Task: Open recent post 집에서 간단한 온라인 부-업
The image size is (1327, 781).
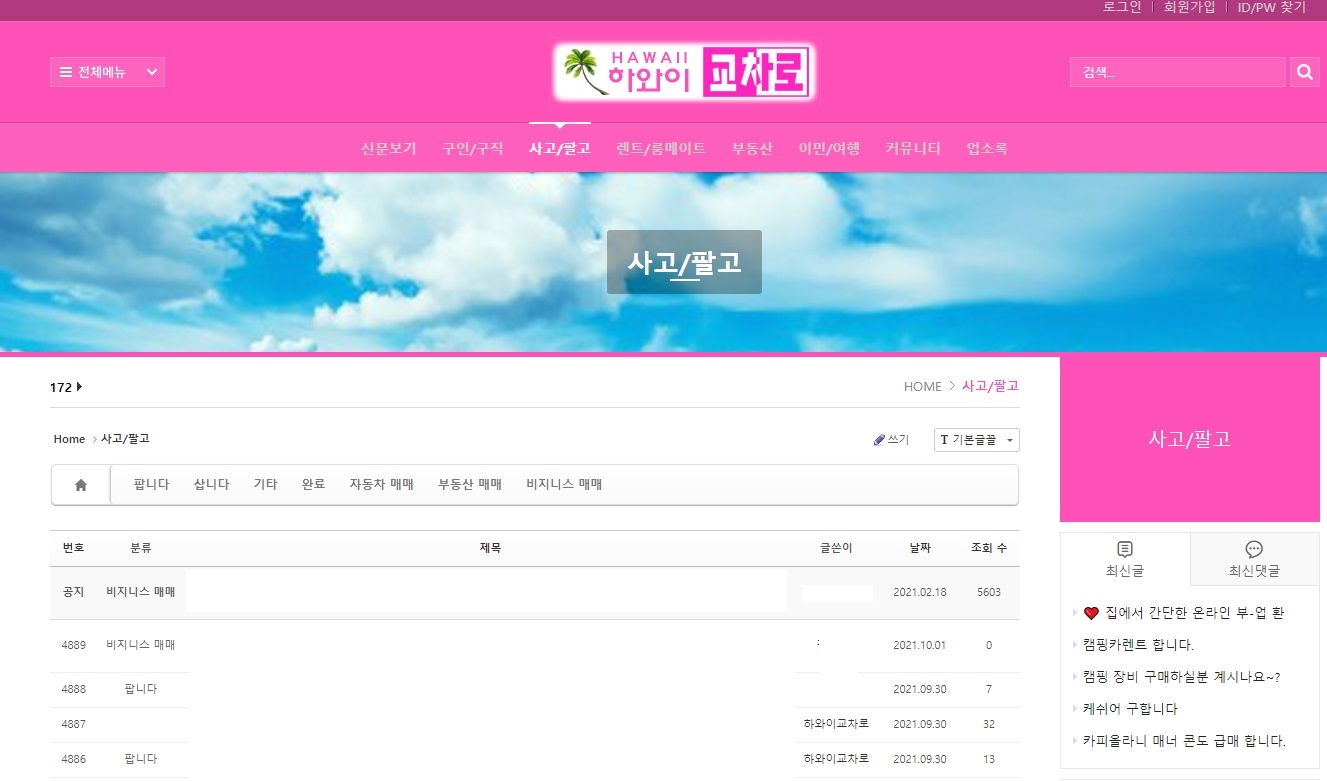Action: click(1184, 613)
